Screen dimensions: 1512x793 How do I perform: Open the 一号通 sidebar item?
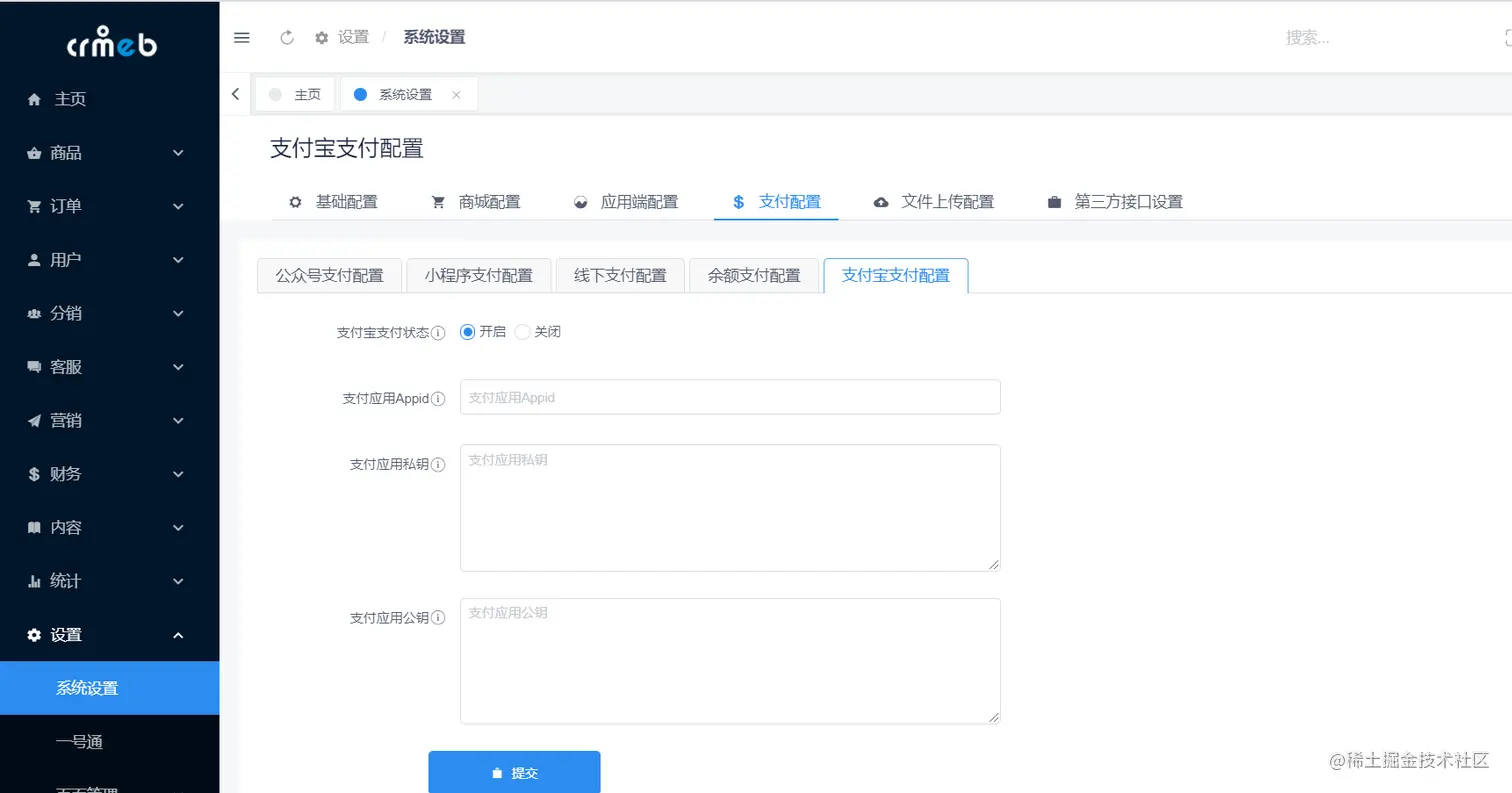click(x=110, y=742)
